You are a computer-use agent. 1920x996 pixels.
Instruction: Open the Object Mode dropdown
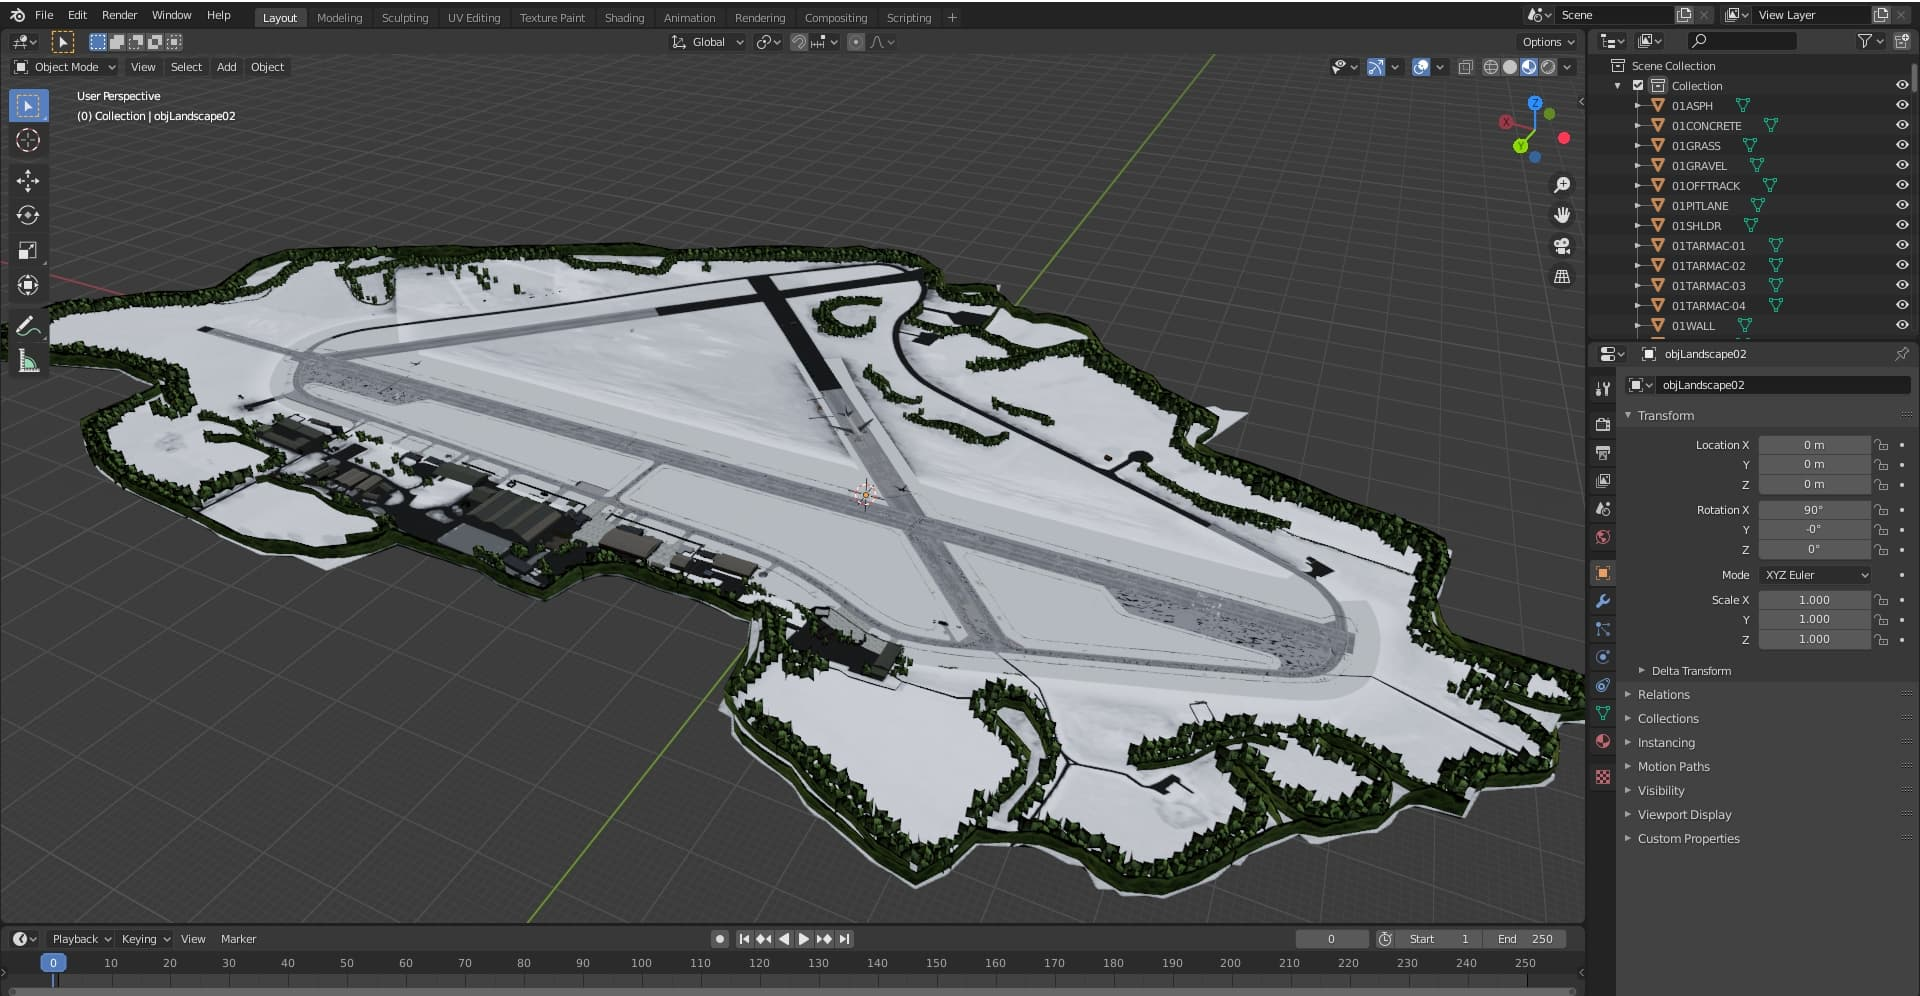click(66, 67)
